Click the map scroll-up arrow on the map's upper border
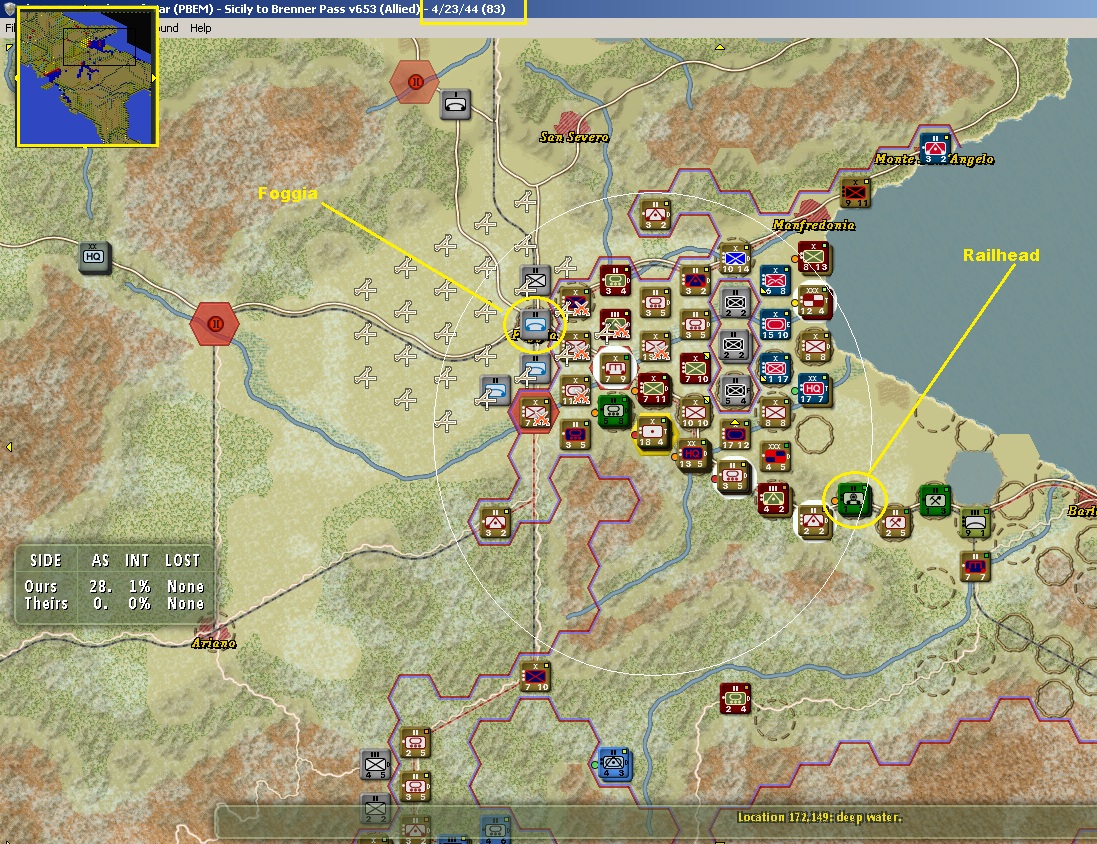The height and width of the screenshot is (844, 1097). 719,47
